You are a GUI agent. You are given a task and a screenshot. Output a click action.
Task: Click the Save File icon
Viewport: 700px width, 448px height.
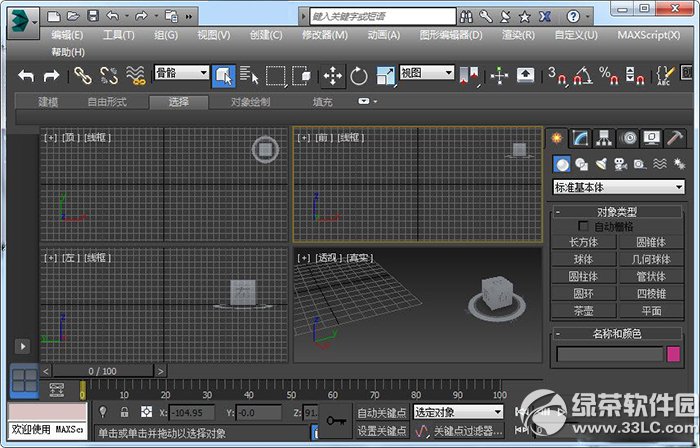tap(93, 17)
